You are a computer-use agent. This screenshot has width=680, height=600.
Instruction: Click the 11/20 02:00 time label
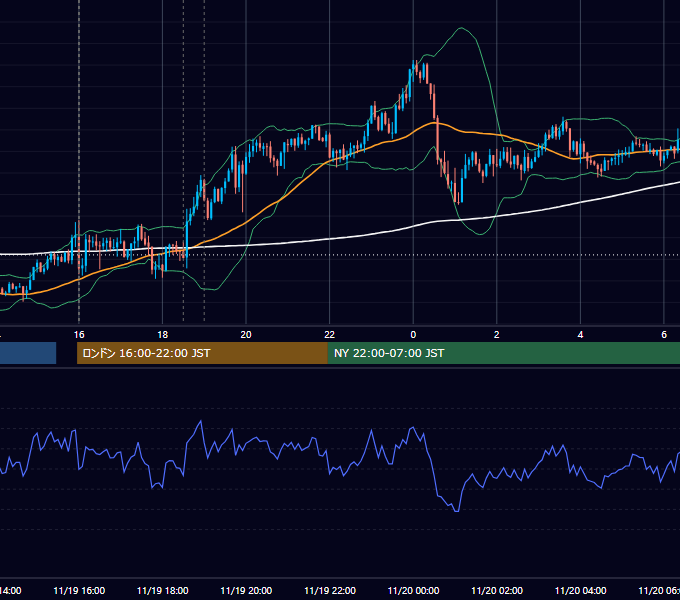(x=497, y=591)
